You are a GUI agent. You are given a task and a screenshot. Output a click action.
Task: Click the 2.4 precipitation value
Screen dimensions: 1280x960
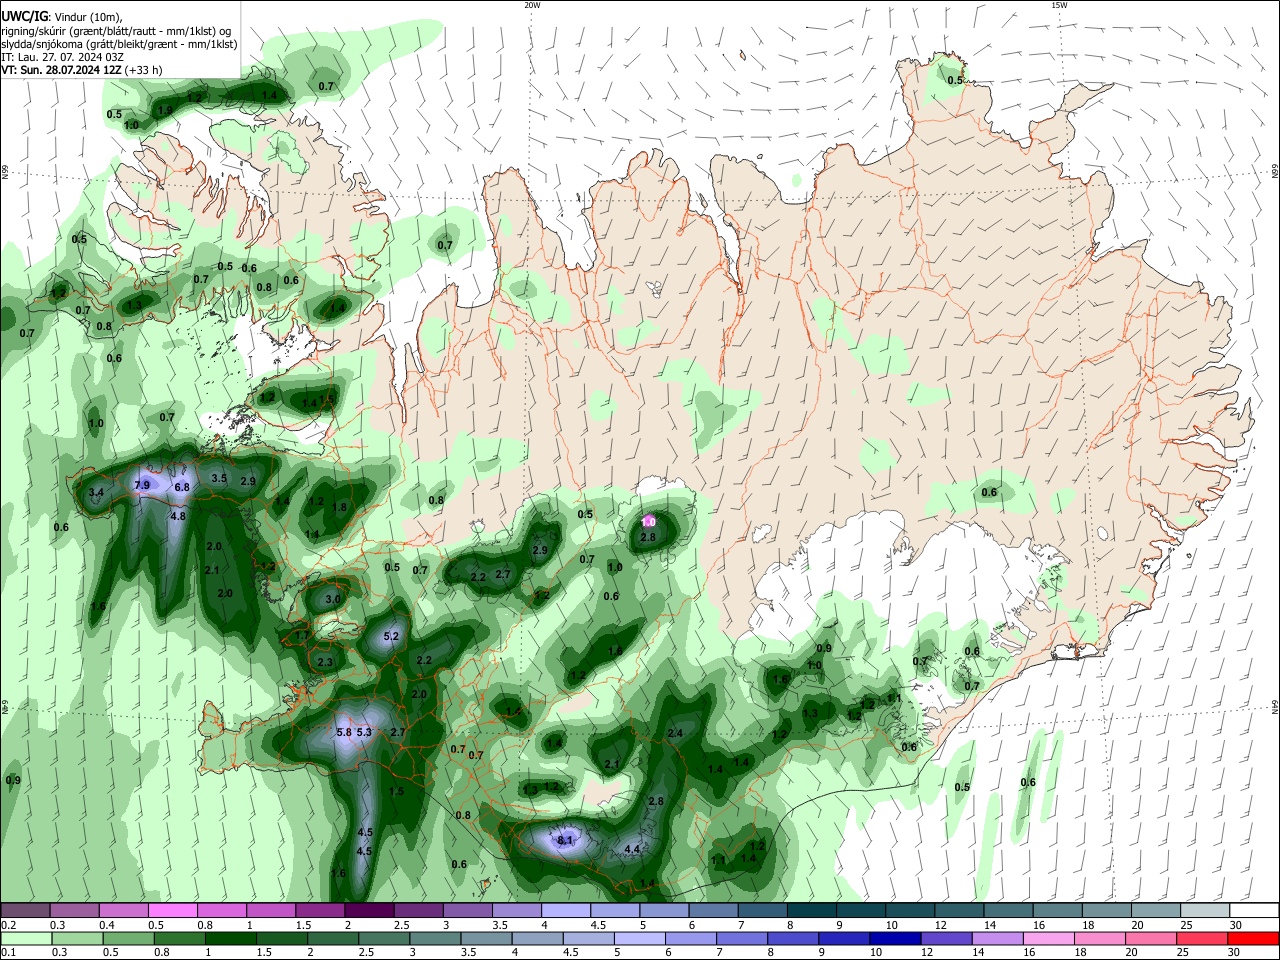pyautogui.click(x=675, y=733)
